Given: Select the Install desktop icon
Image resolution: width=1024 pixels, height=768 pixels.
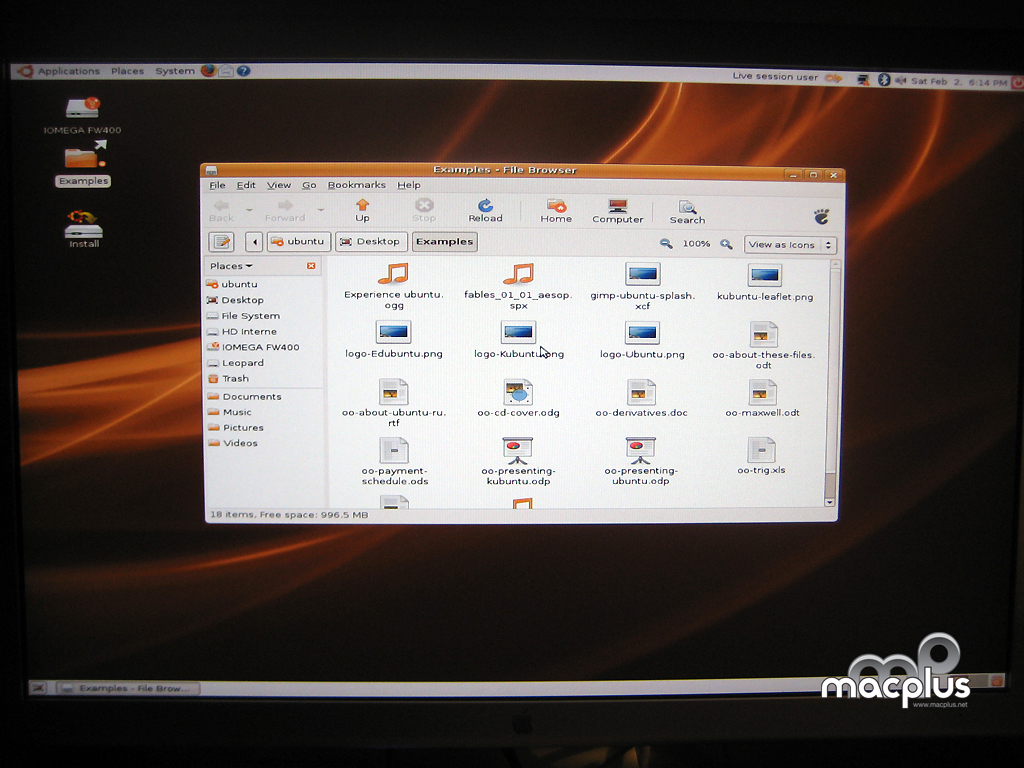Looking at the screenshot, I should 84,229.
